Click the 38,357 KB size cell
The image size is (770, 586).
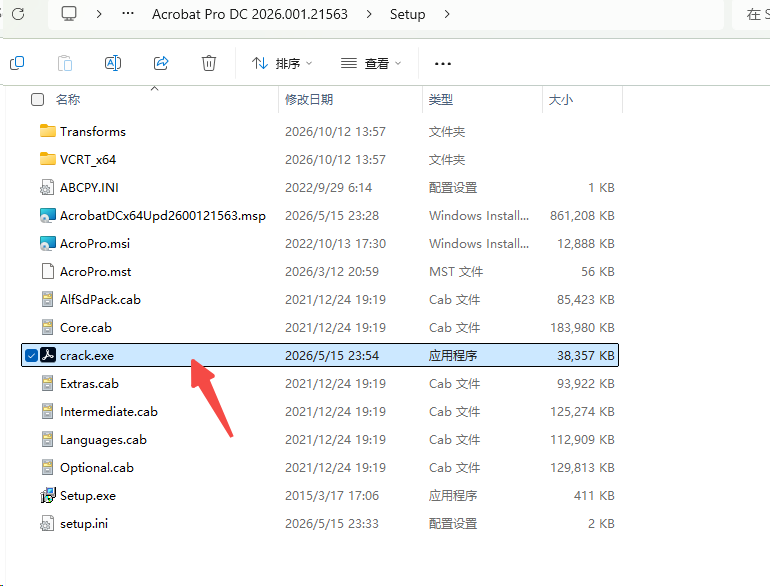(x=585, y=356)
